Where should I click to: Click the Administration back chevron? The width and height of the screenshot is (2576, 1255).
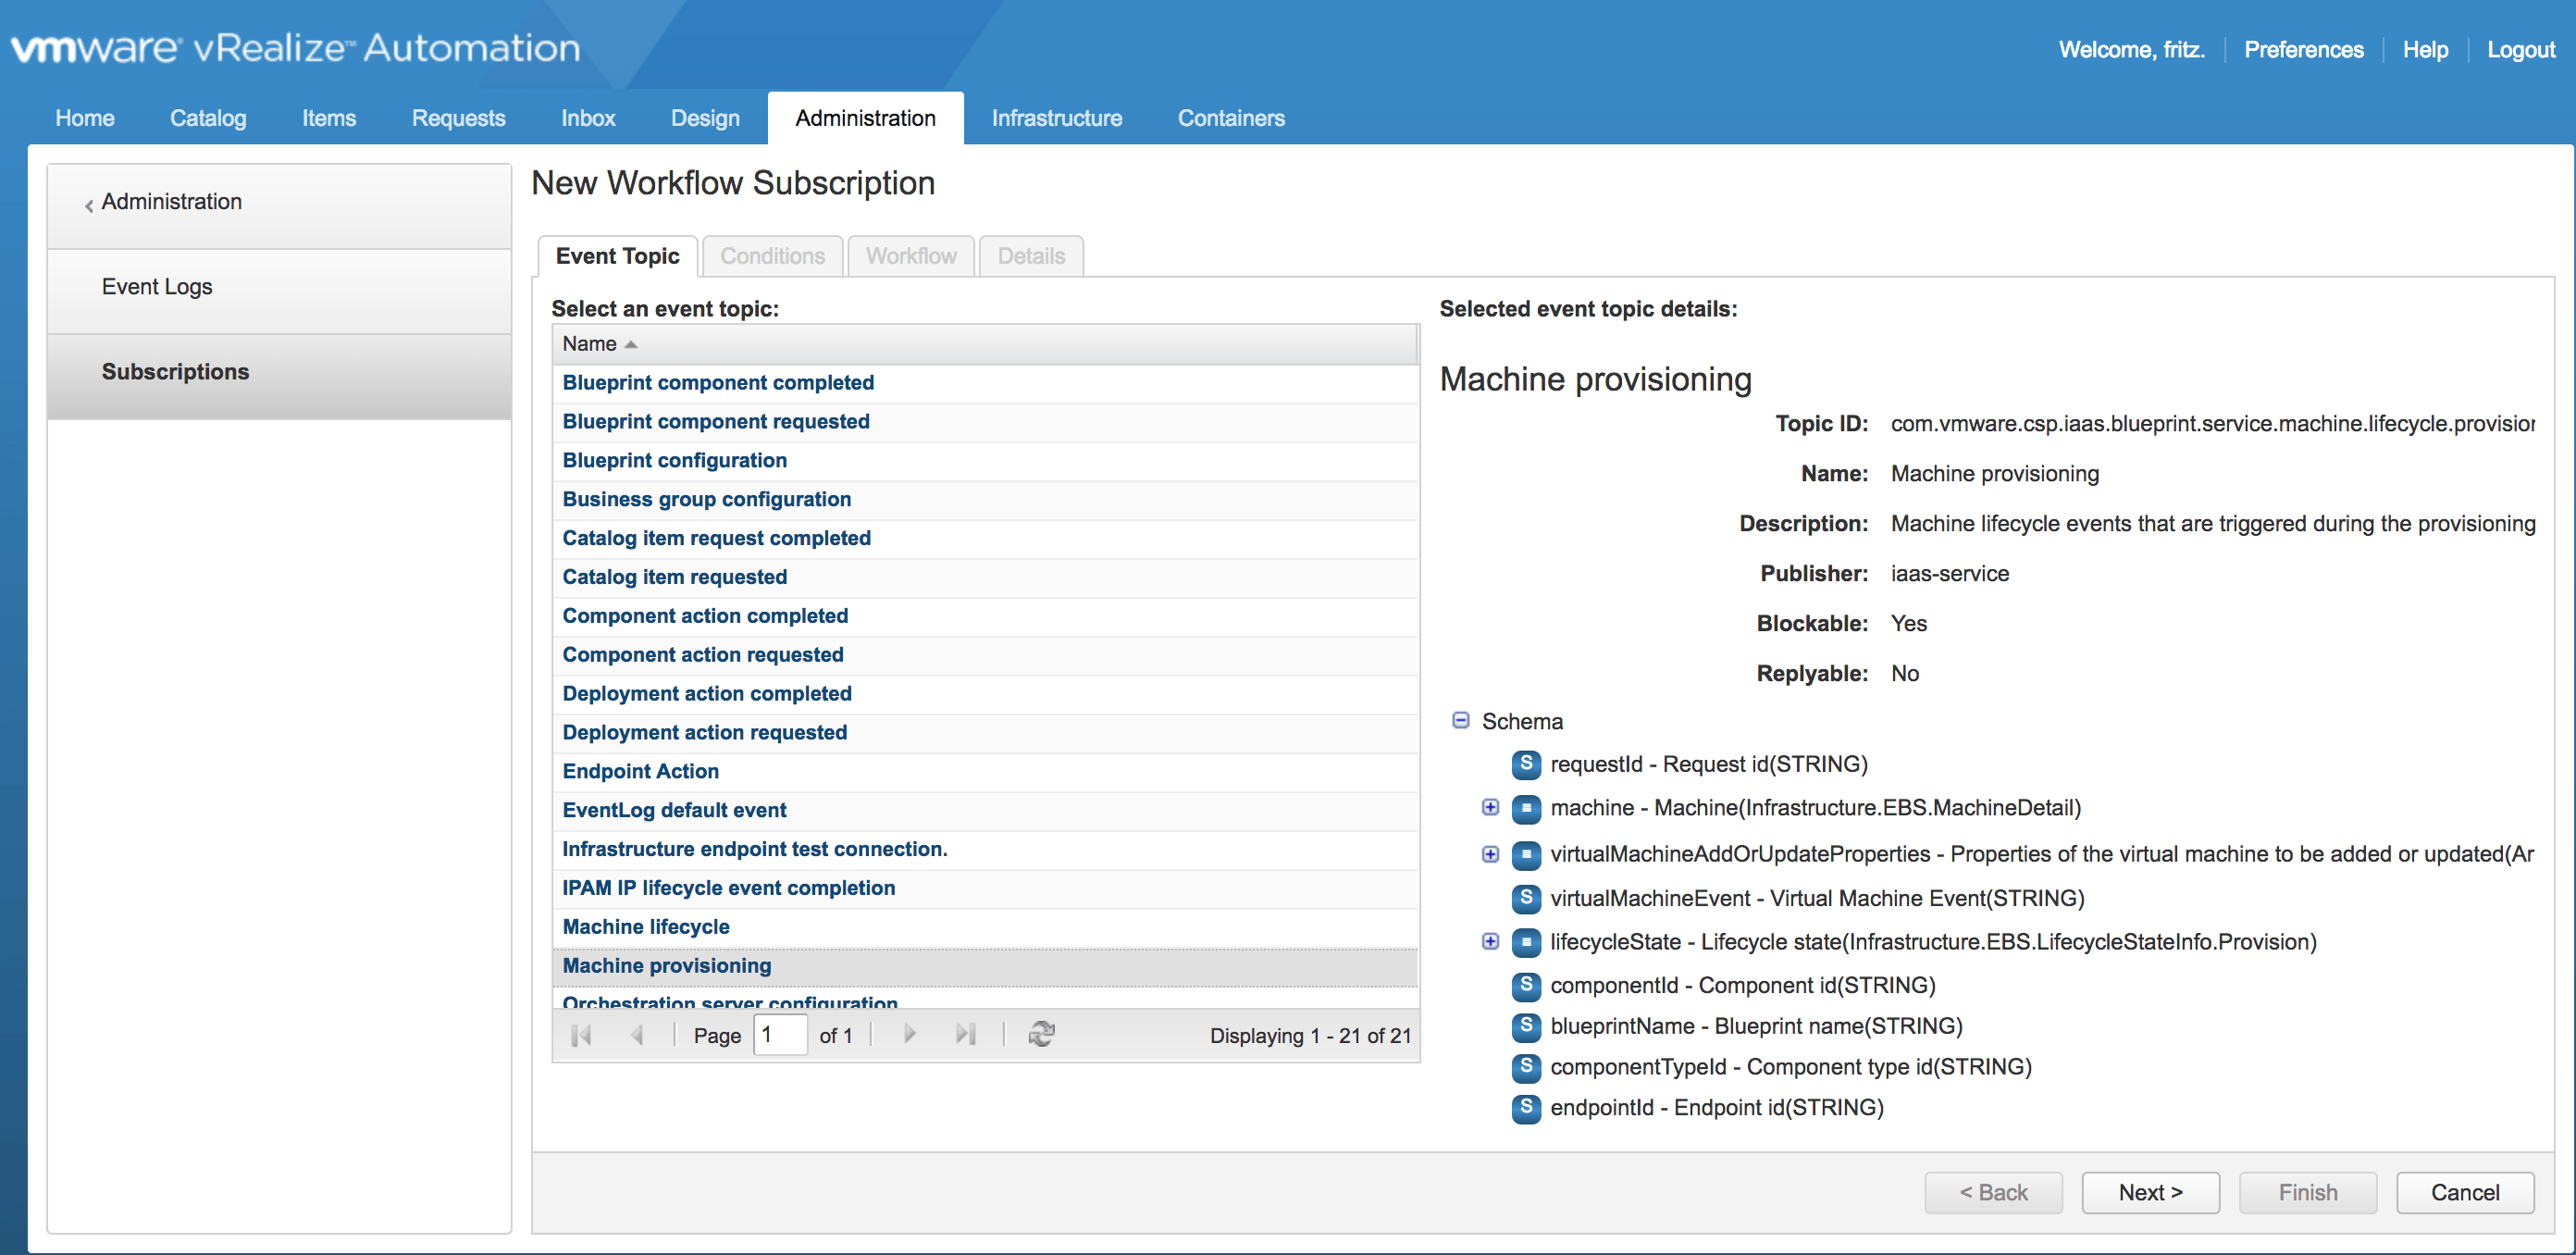(89, 205)
